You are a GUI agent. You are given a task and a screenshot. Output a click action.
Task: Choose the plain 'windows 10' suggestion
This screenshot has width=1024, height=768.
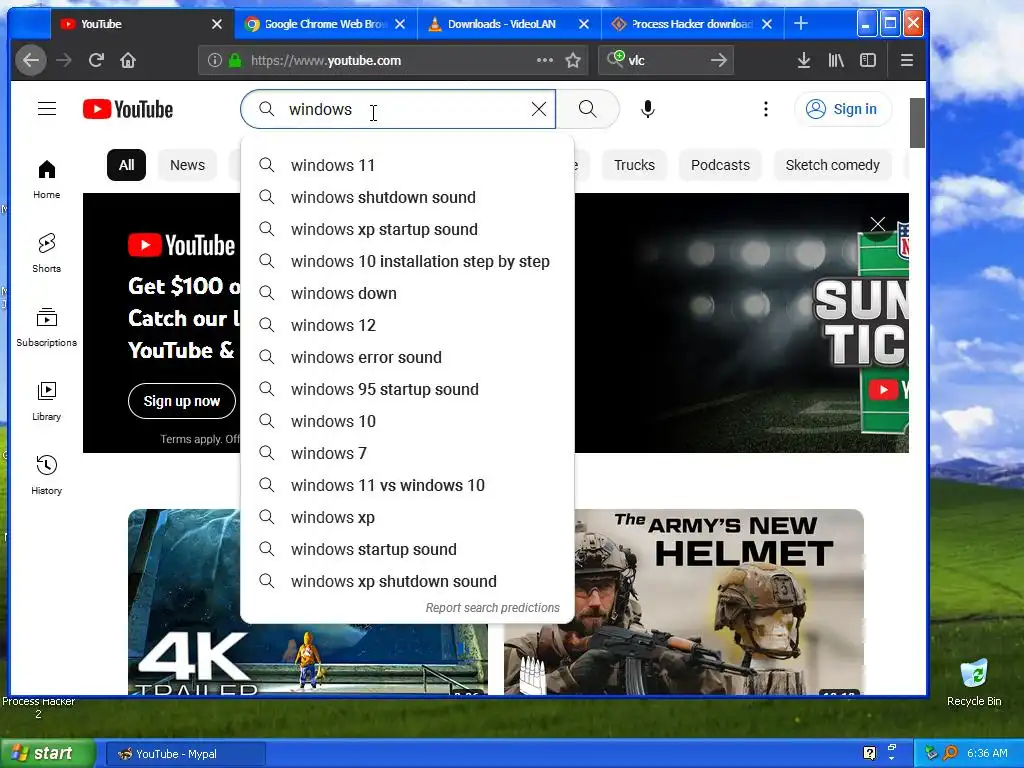tap(408, 421)
